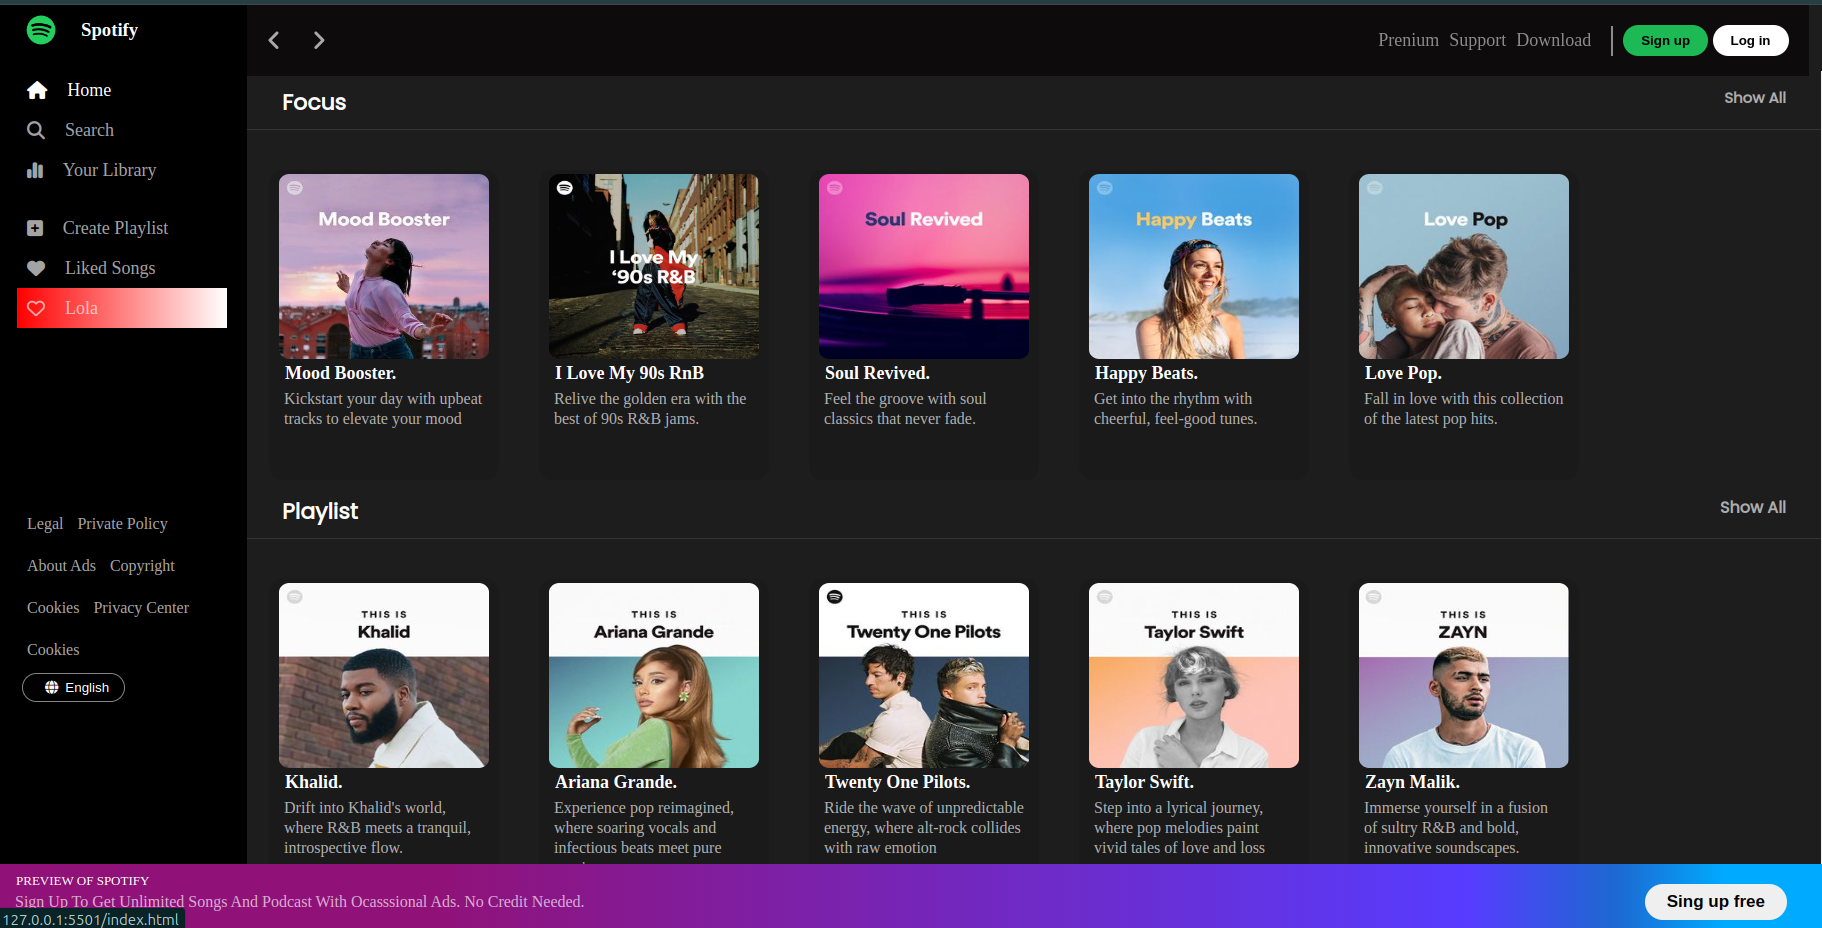Open the This Is Taylor Swift cover
This screenshot has width=1822, height=928.
[x=1194, y=676]
